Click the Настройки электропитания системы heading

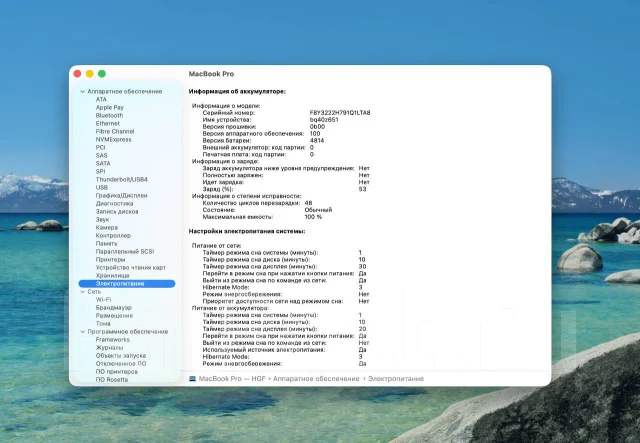coord(247,231)
